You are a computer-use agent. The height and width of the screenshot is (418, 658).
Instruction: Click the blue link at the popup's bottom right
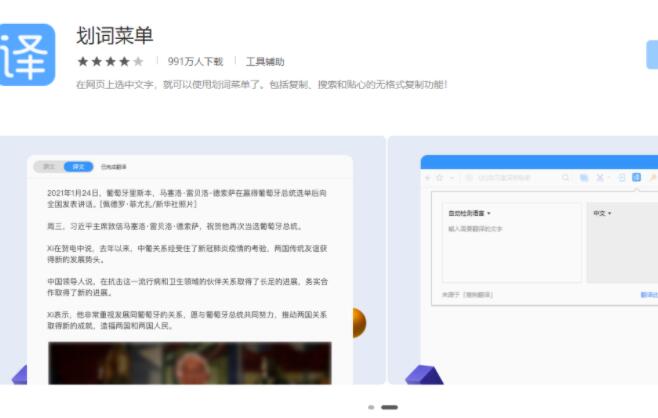649,295
